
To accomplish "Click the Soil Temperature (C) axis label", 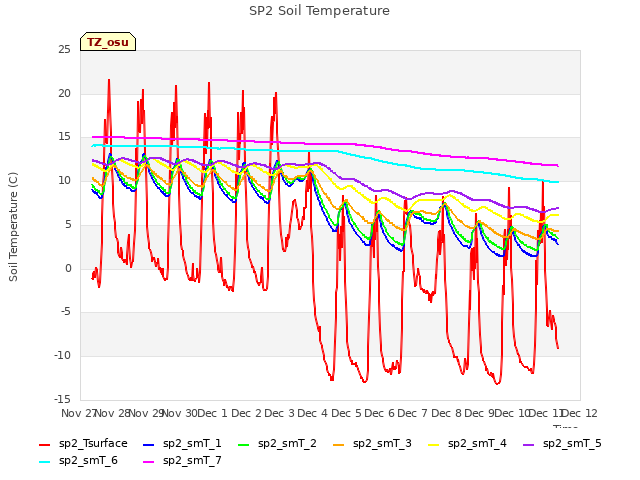I will point(13,227).
